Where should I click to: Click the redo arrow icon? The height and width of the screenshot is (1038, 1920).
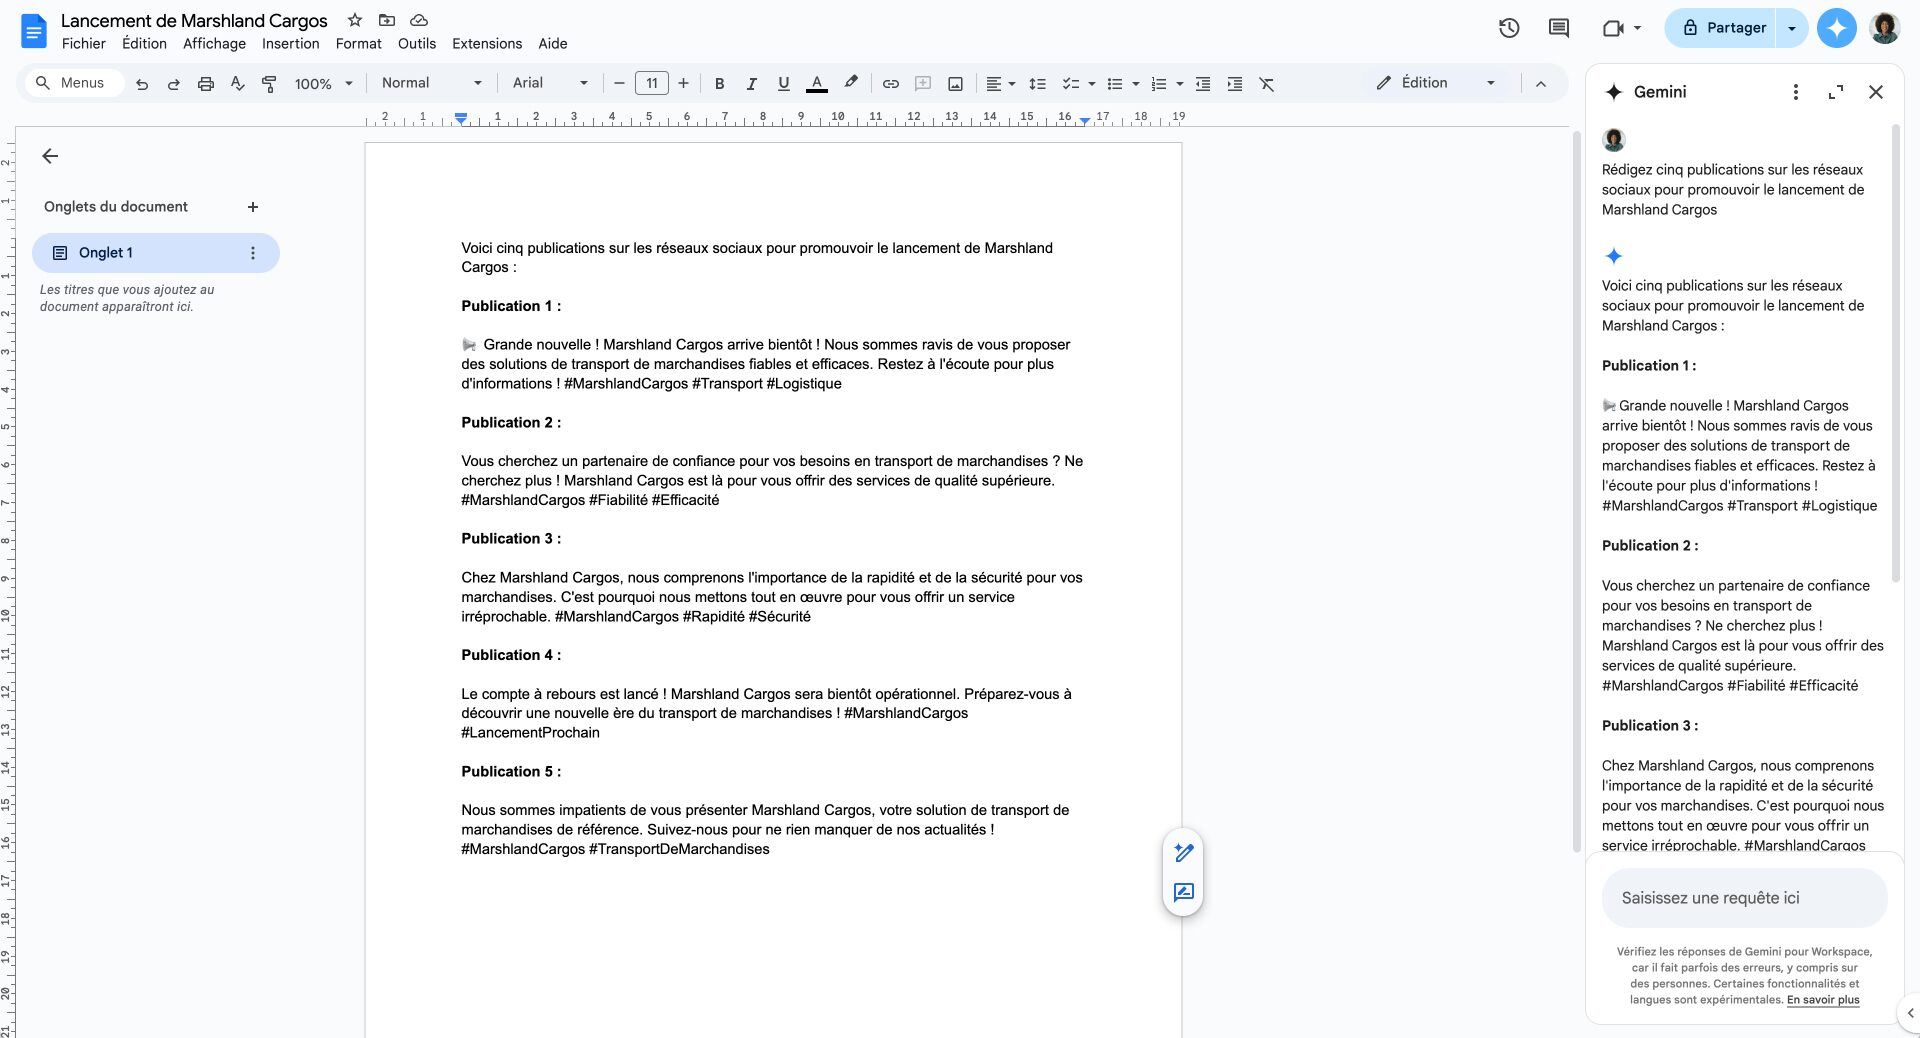click(174, 84)
